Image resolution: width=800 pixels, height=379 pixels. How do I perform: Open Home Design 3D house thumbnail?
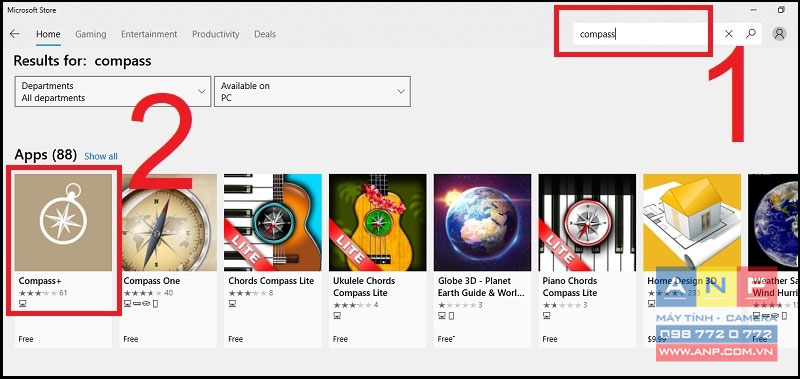click(x=692, y=222)
